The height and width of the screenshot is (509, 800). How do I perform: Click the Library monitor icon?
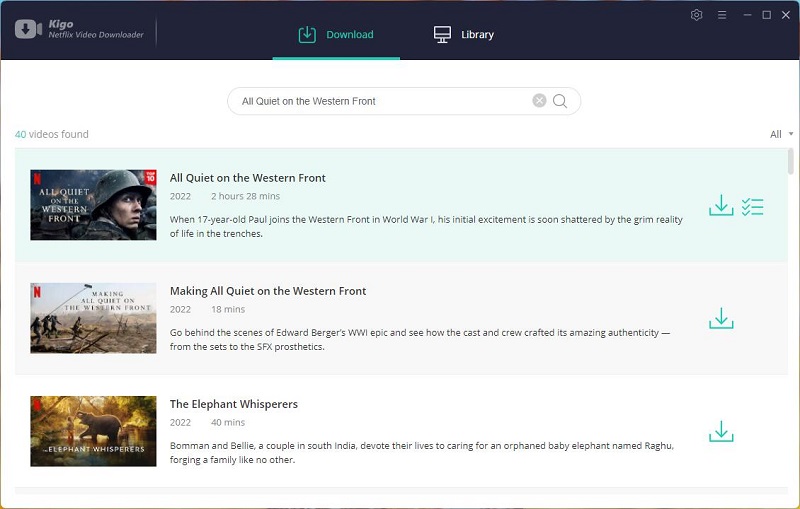[442, 35]
